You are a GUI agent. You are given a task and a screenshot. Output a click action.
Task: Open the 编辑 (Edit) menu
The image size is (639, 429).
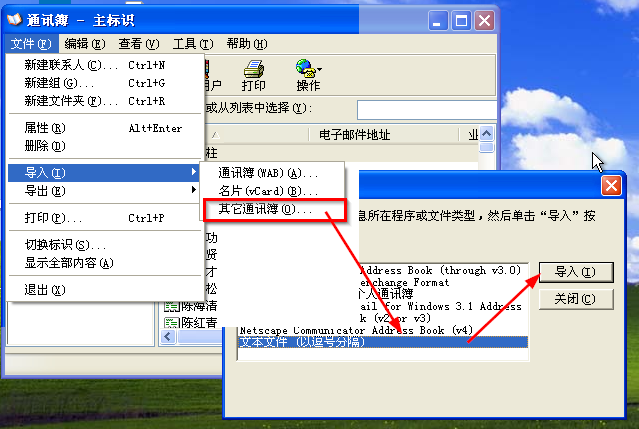point(85,44)
